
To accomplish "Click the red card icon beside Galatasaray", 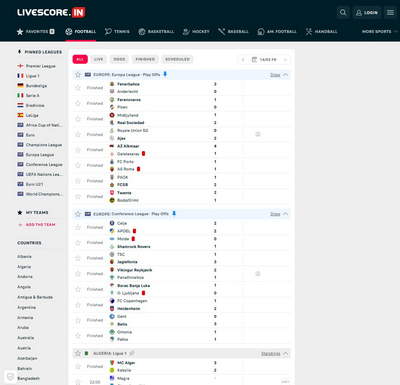I will [144, 154].
